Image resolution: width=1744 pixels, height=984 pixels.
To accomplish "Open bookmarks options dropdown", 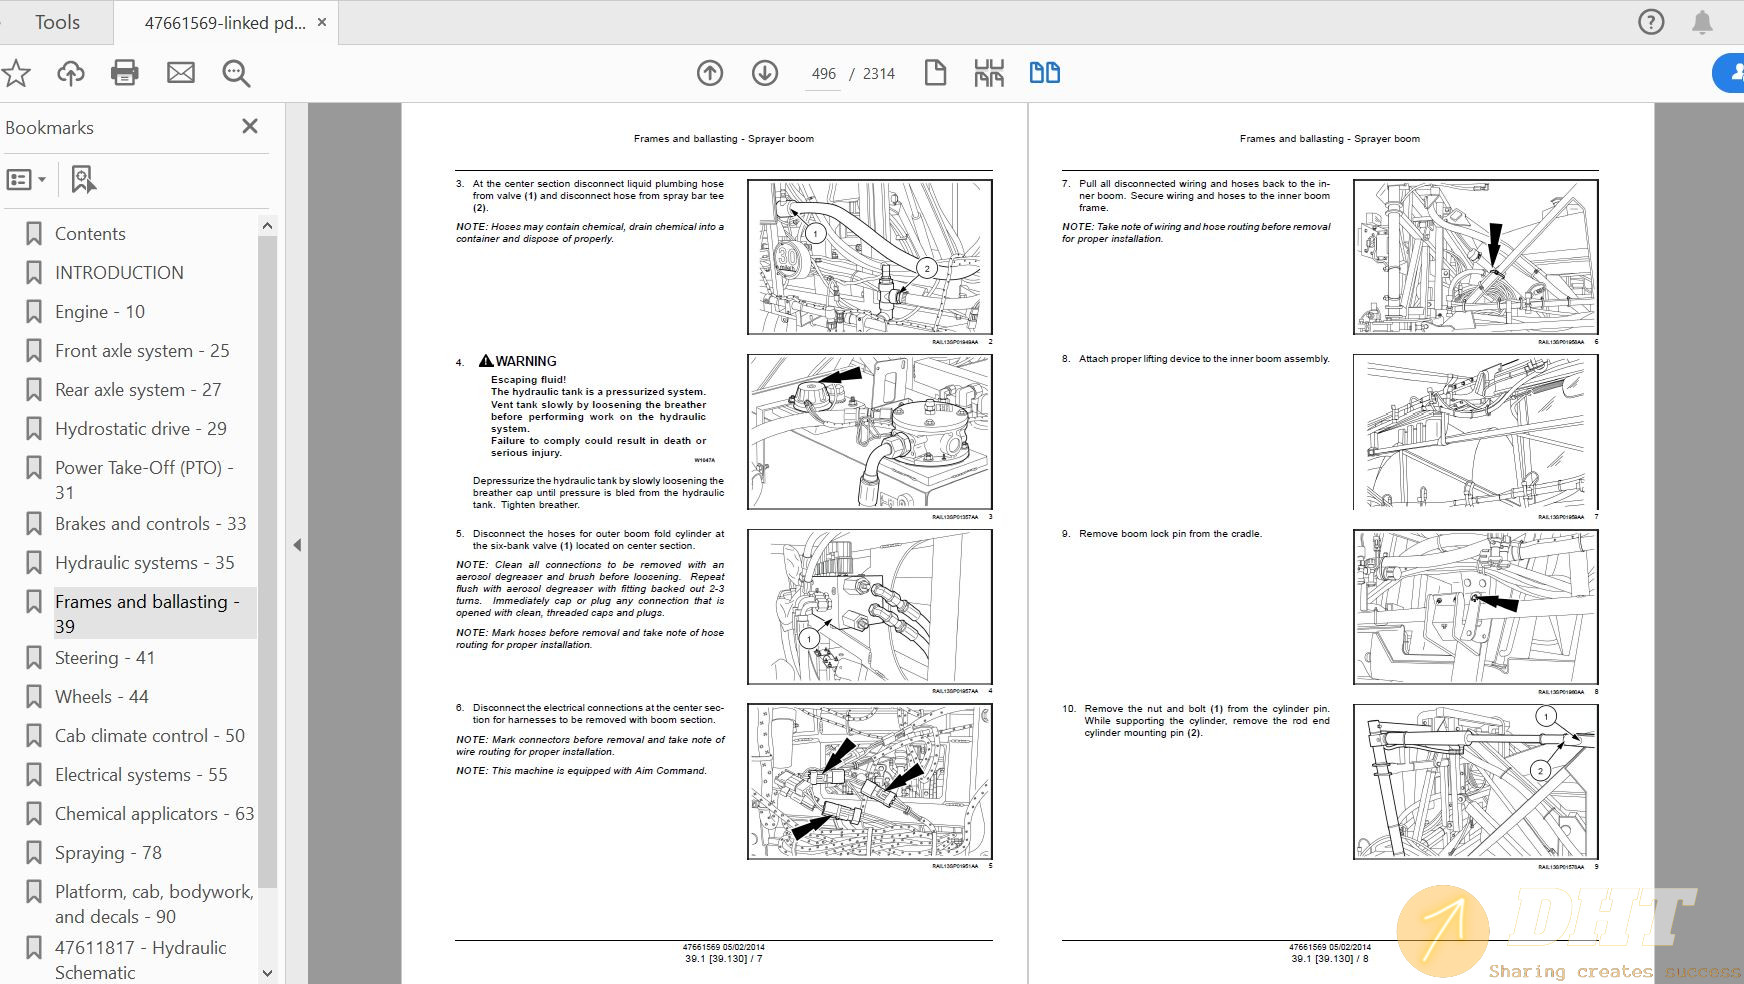I will point(26,180).
